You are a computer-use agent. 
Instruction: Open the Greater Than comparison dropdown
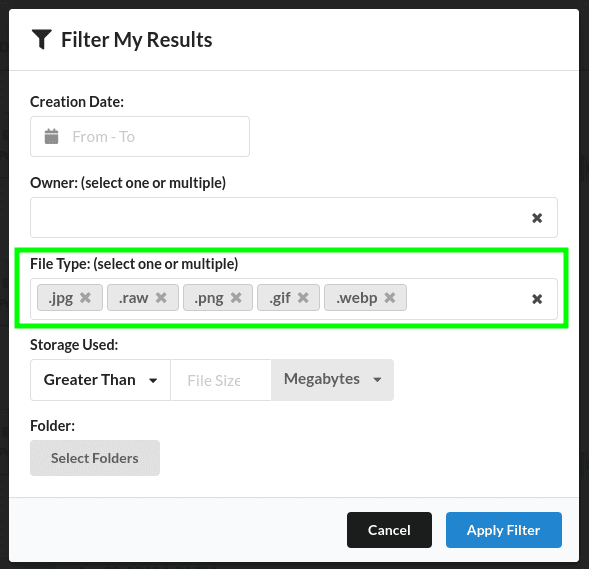point(100,380)
